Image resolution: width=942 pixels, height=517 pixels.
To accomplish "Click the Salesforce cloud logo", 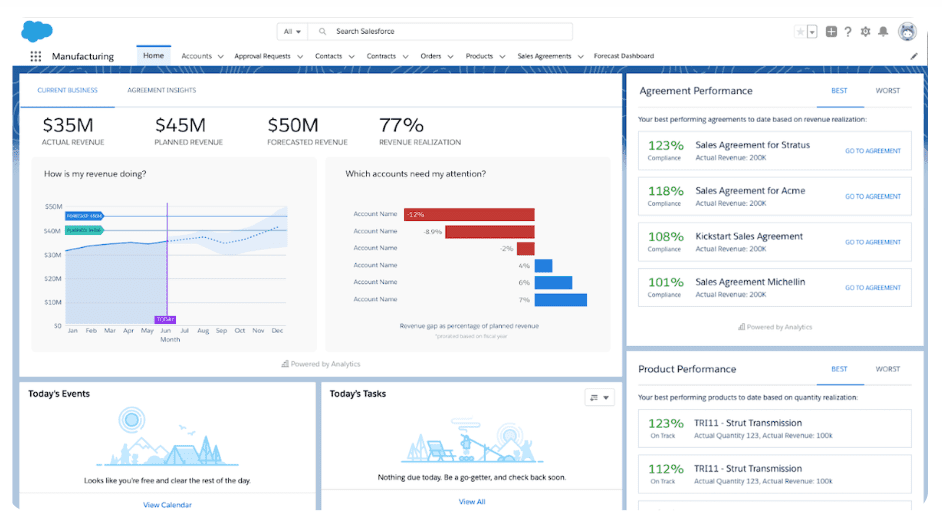I will pyautogui.click(x=37, y=31).
